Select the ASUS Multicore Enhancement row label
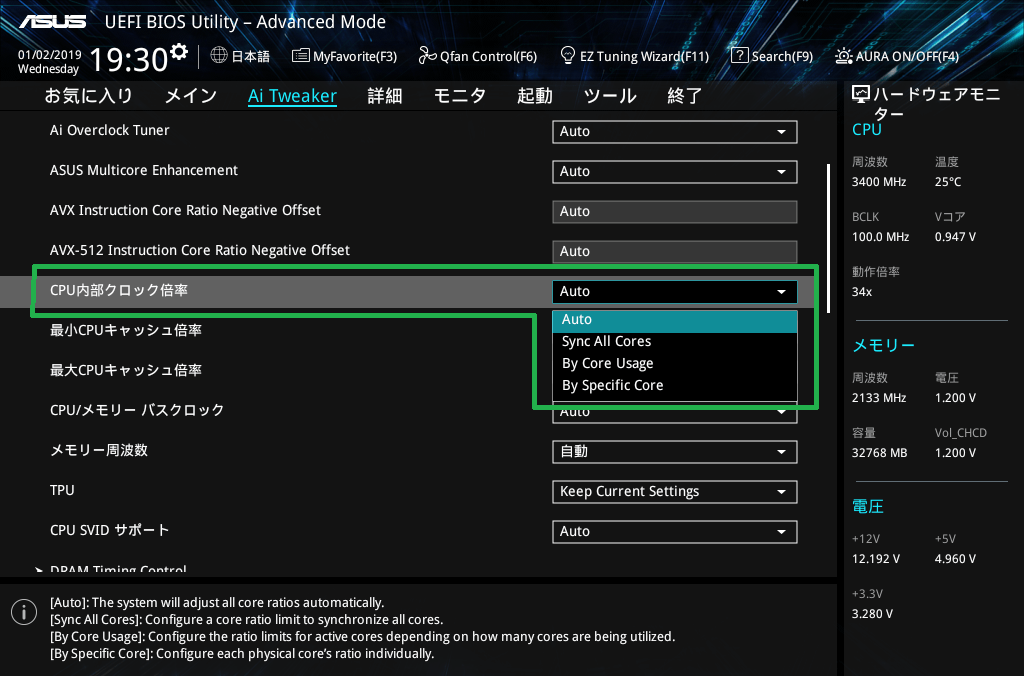 [144, 170]
